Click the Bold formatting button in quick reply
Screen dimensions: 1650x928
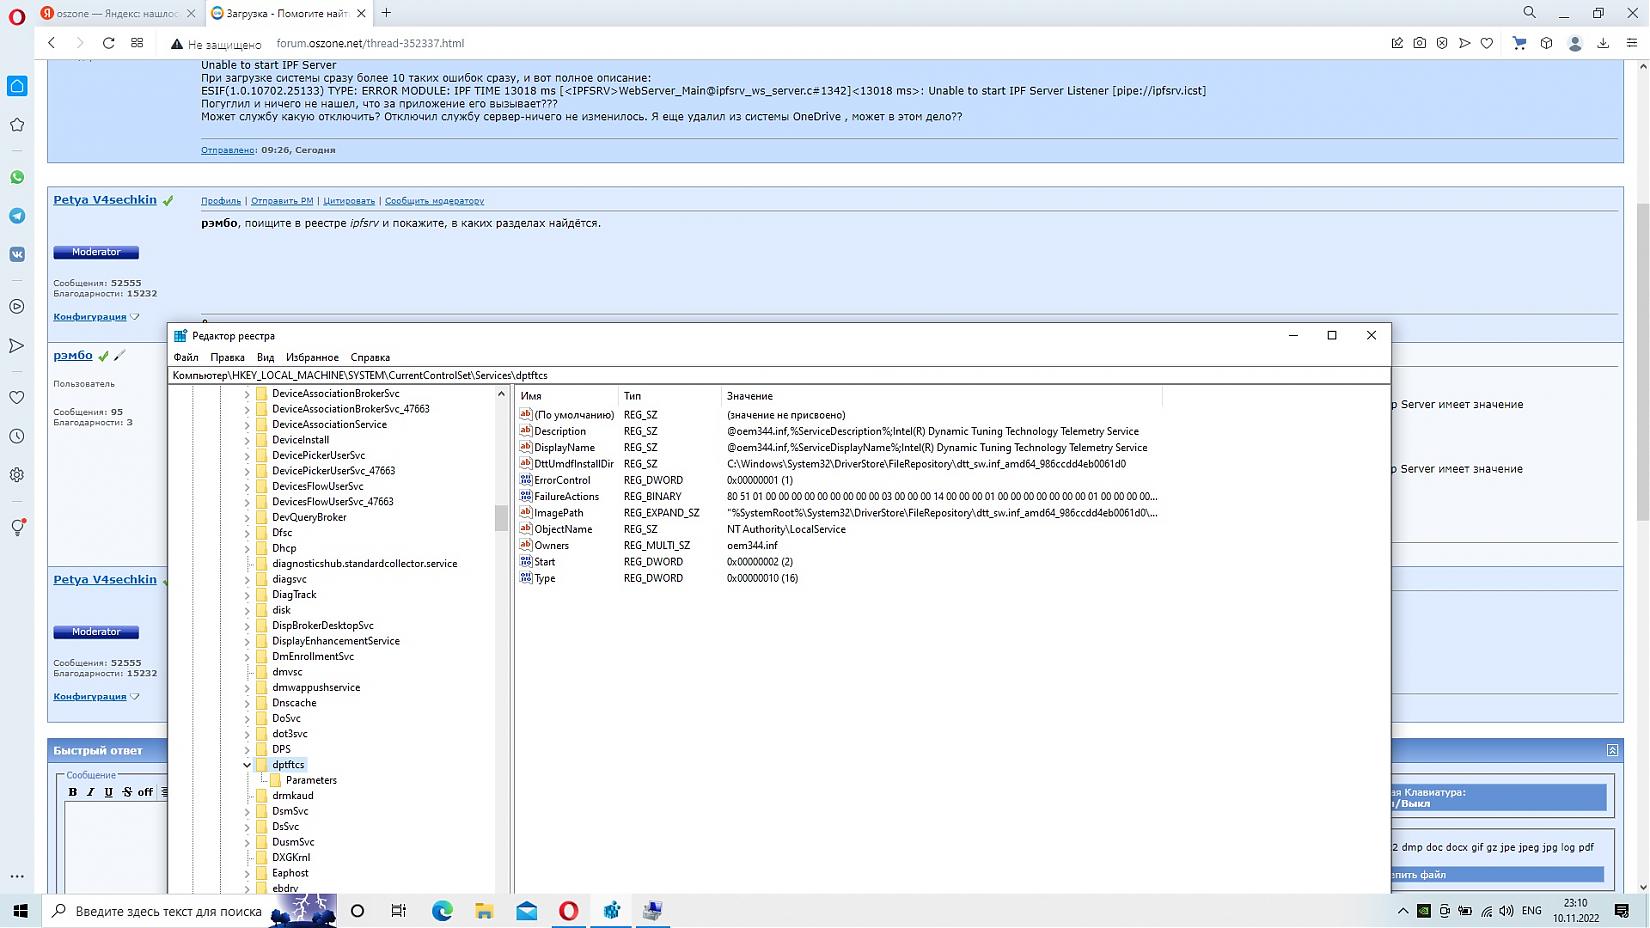(x=73, y=792)
